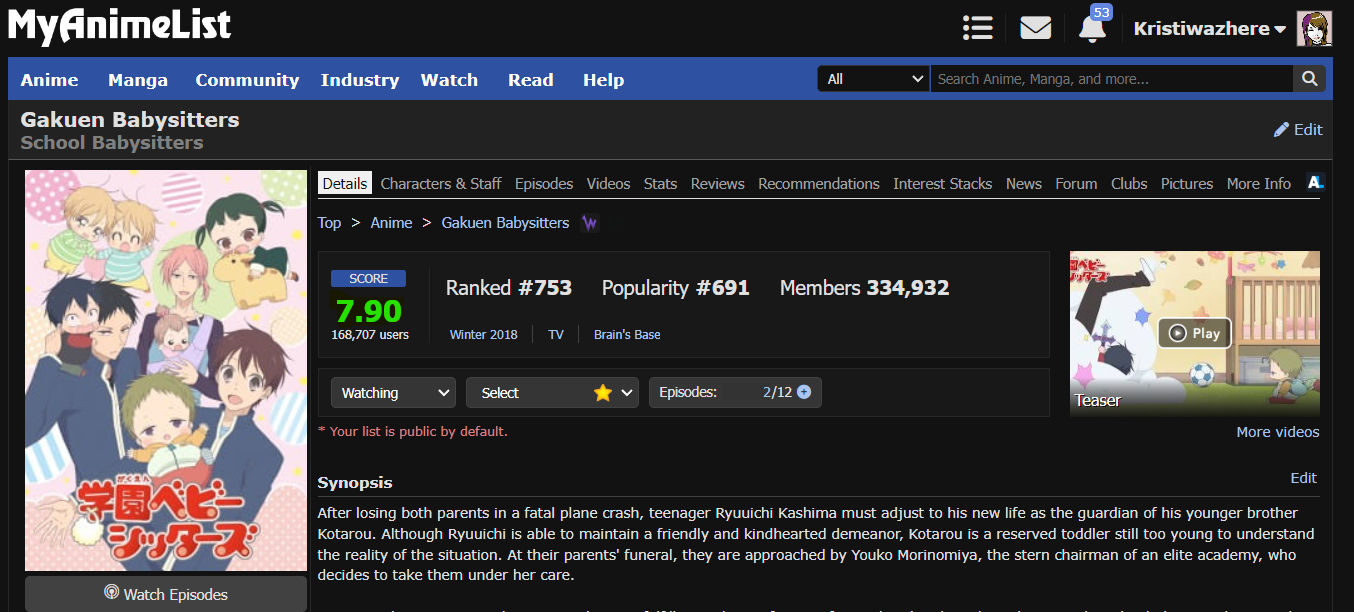
Task: Click the More videos link
Action: (1278, 432)
